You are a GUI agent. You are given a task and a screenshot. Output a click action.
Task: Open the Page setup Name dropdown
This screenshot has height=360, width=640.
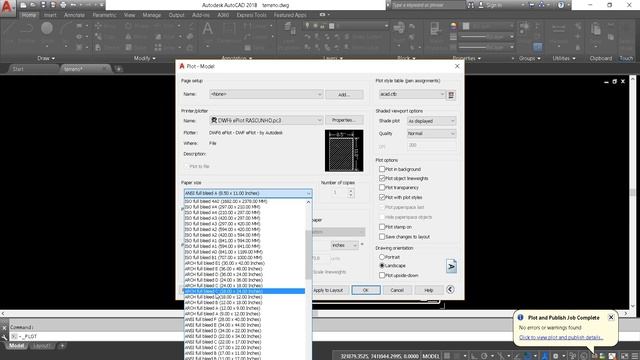(x=266, y=94)
